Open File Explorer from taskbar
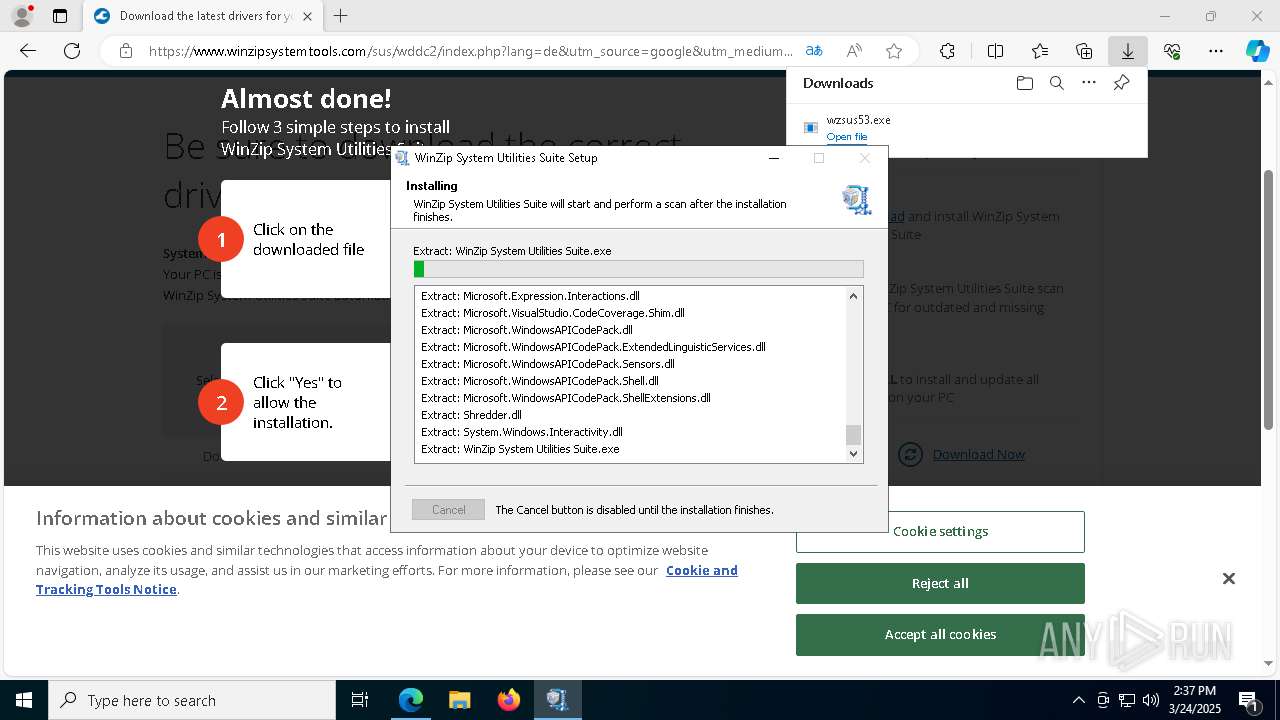 coord(459,700)
